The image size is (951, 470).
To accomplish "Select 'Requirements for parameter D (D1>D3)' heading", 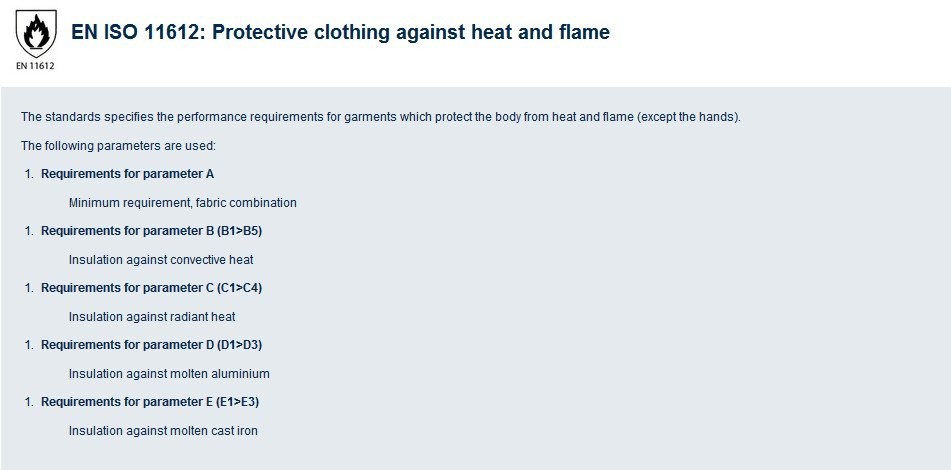I will 152,345.
